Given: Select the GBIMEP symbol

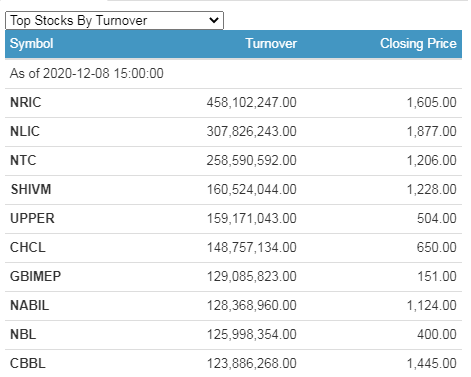Looking at the screenshot, I should point(36,276).
